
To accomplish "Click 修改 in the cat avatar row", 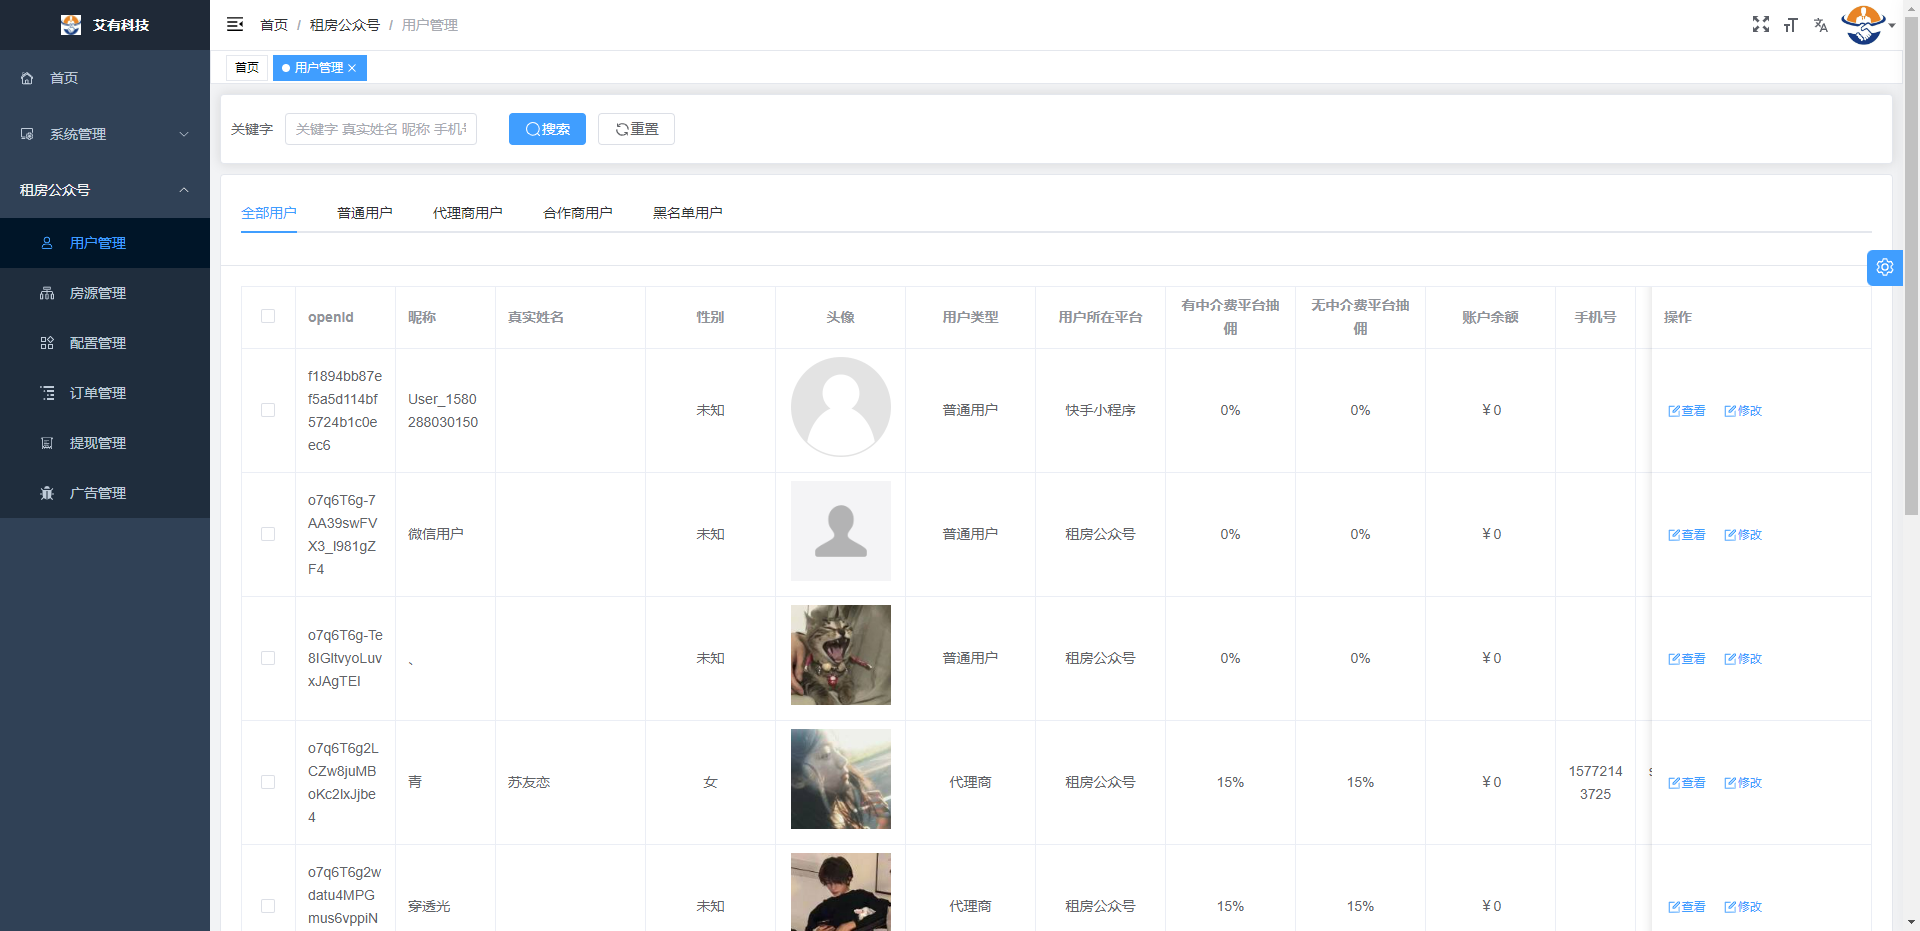I will click(x=1743, y=659).
